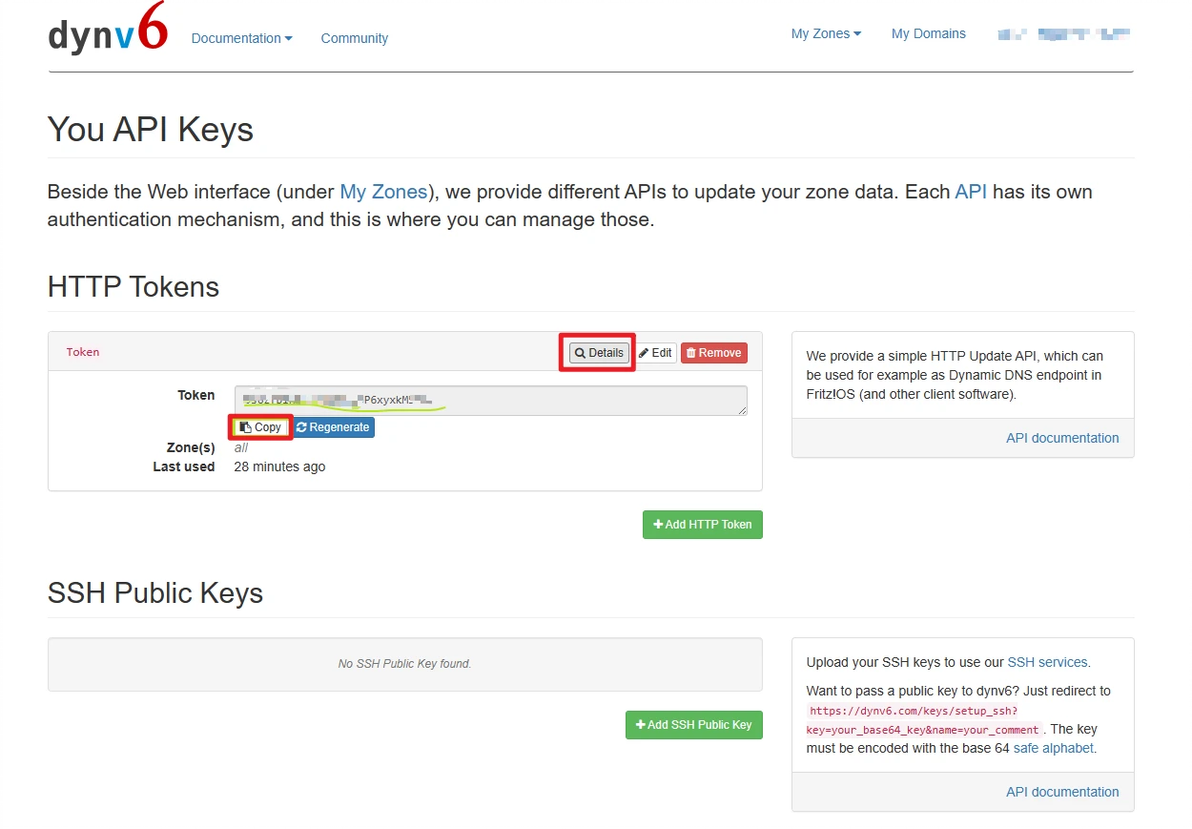This screenshot has height=829, width=1192.
Task: Open API documentation in SSH keys panel
Action: click(1062, 792)
